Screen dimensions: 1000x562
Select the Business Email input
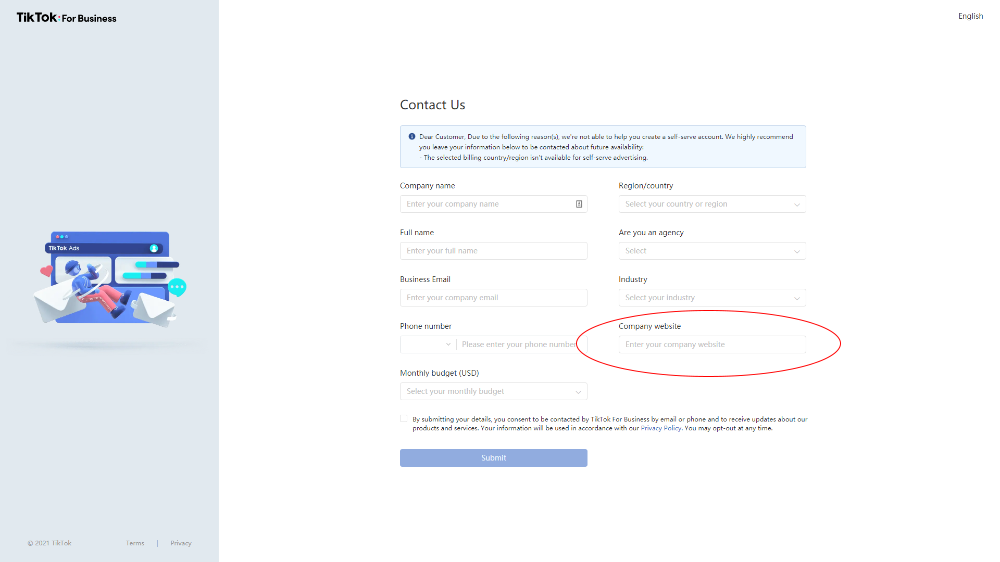click(x=493, y=298)
